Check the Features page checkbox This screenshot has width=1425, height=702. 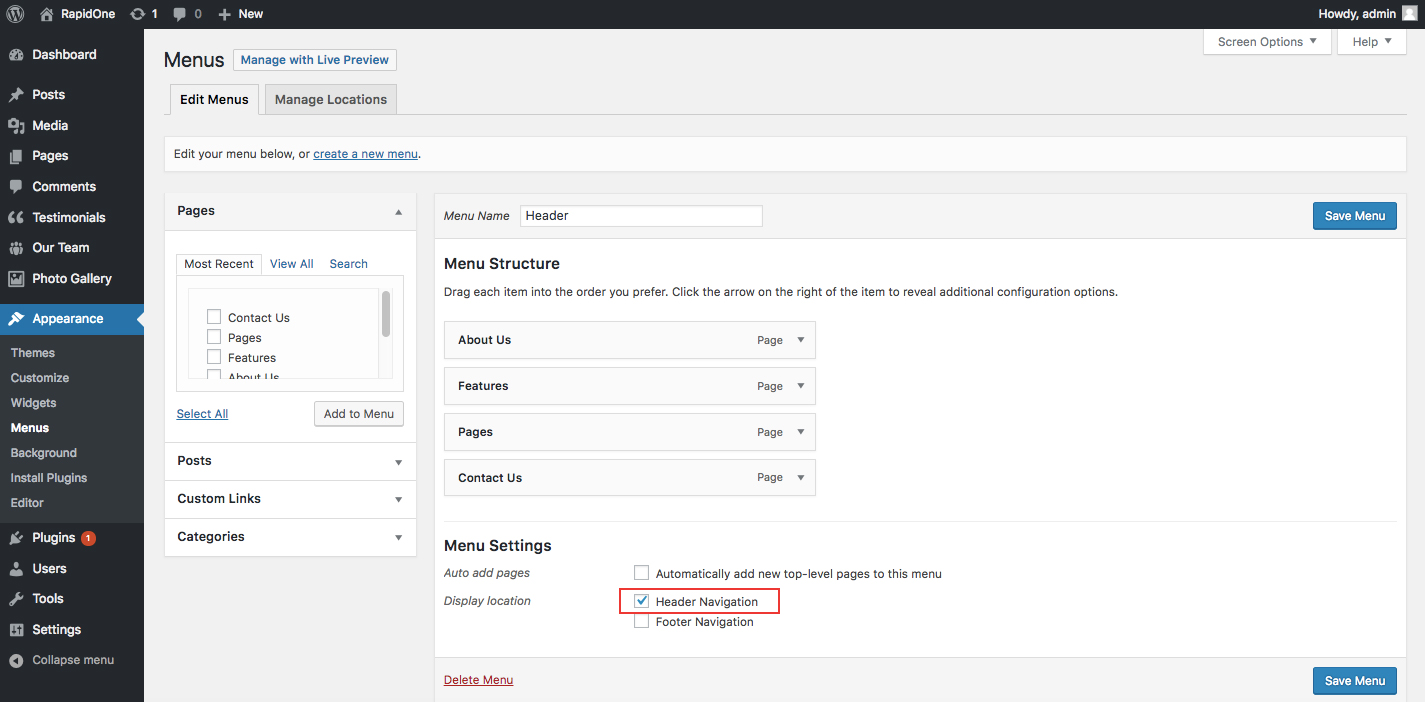click(x=214, y=357)
